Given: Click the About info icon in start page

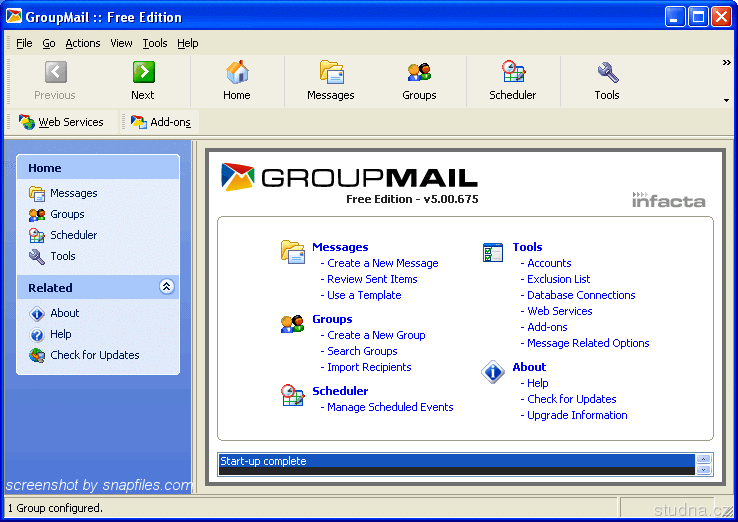Looking at the screenshot, I should coord(493,372).
